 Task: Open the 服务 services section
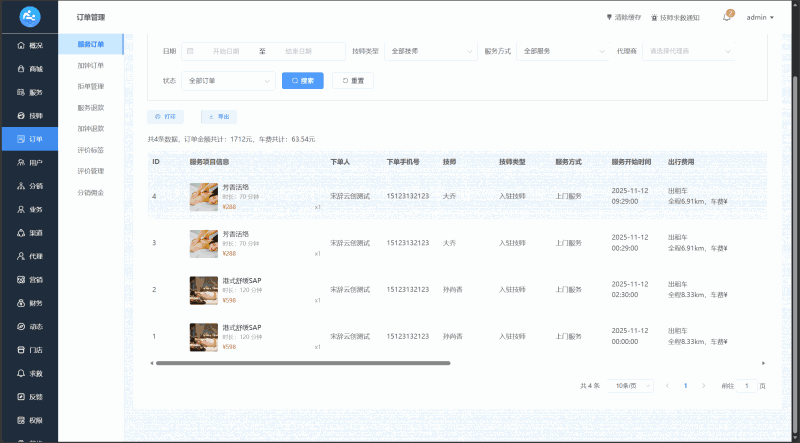30,92
